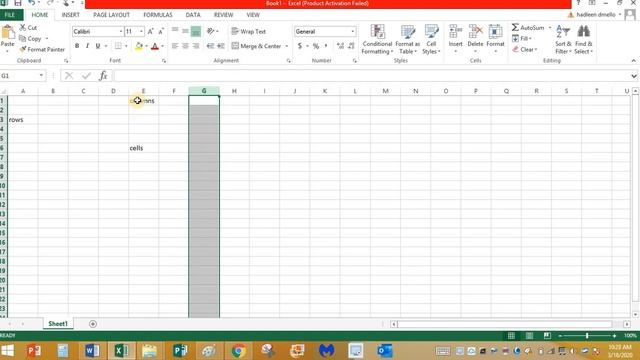Toggle Wrap Text
The width and height of the screenshot is (640, 360).
[249, 31]
